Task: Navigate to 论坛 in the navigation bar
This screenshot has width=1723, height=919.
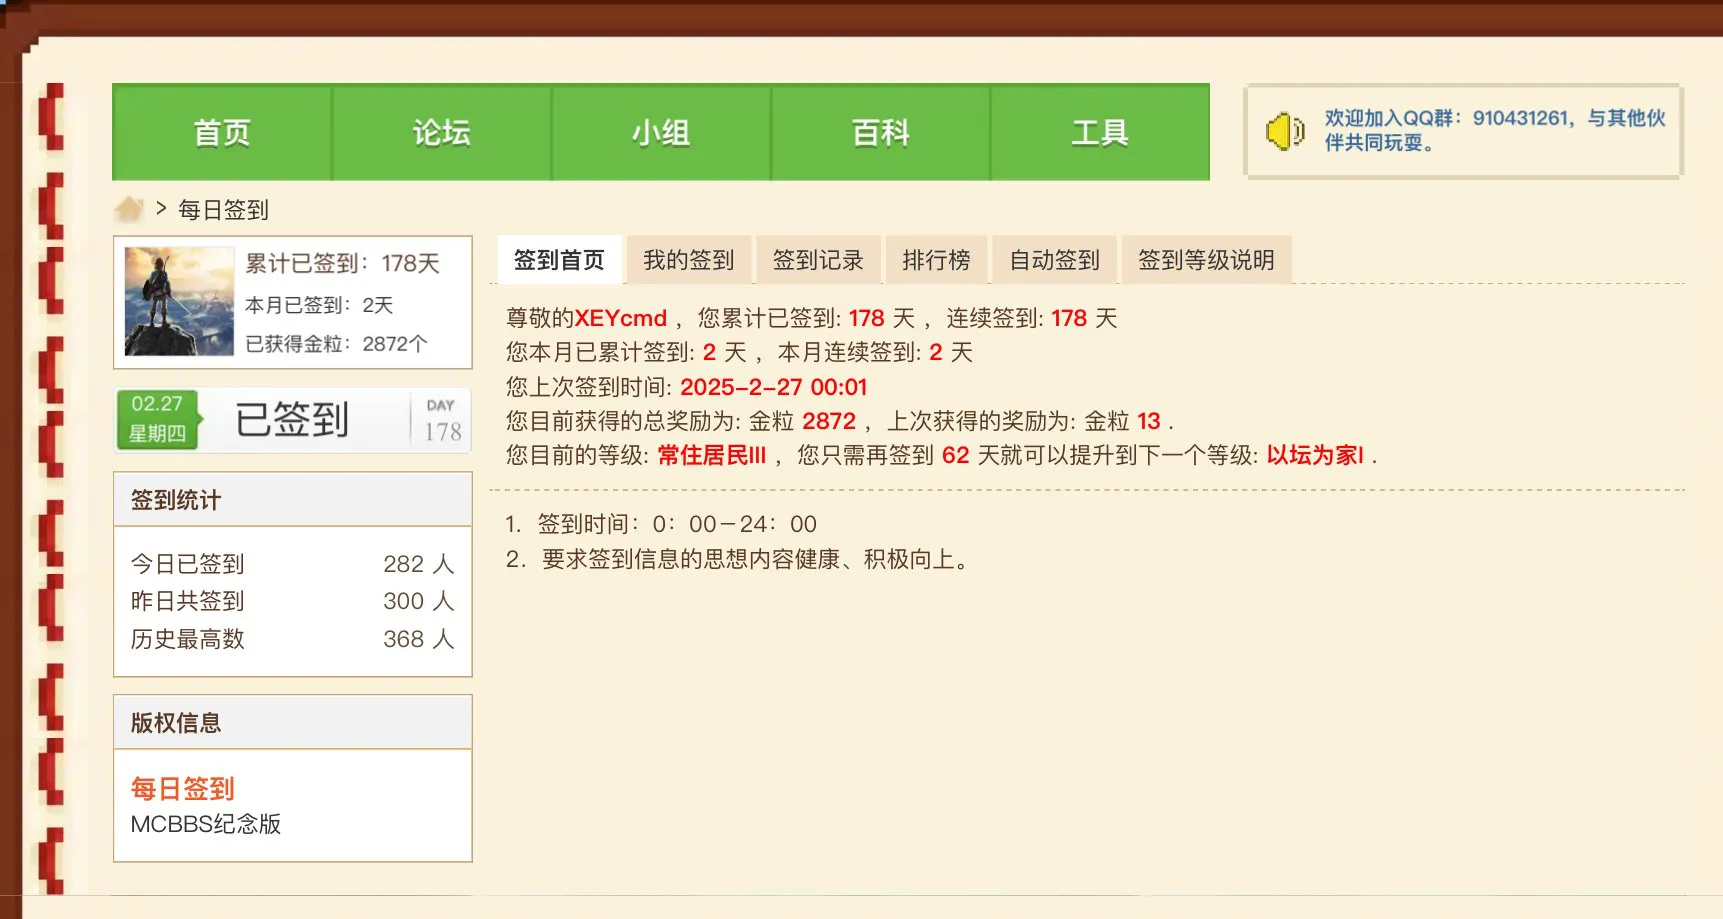Action: [441, 131]
